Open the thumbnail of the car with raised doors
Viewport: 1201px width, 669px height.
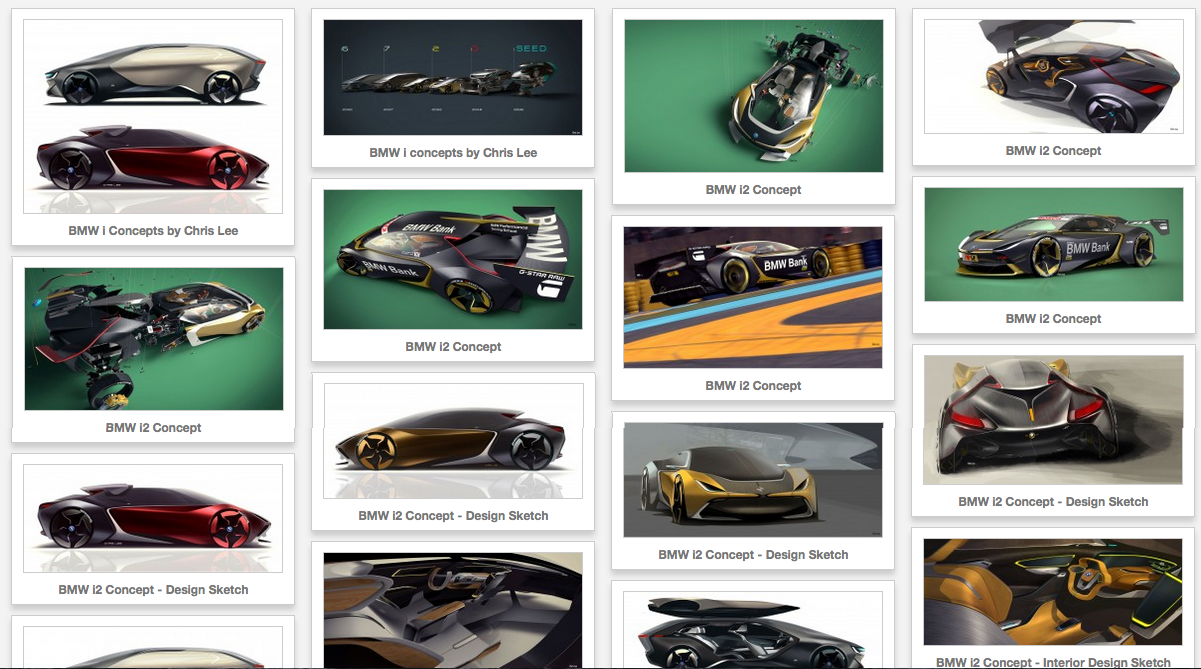1054,76
